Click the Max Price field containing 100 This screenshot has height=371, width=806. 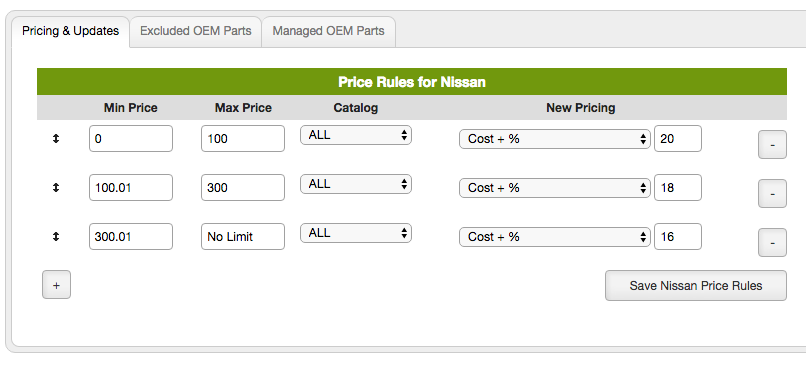[243, 139]
